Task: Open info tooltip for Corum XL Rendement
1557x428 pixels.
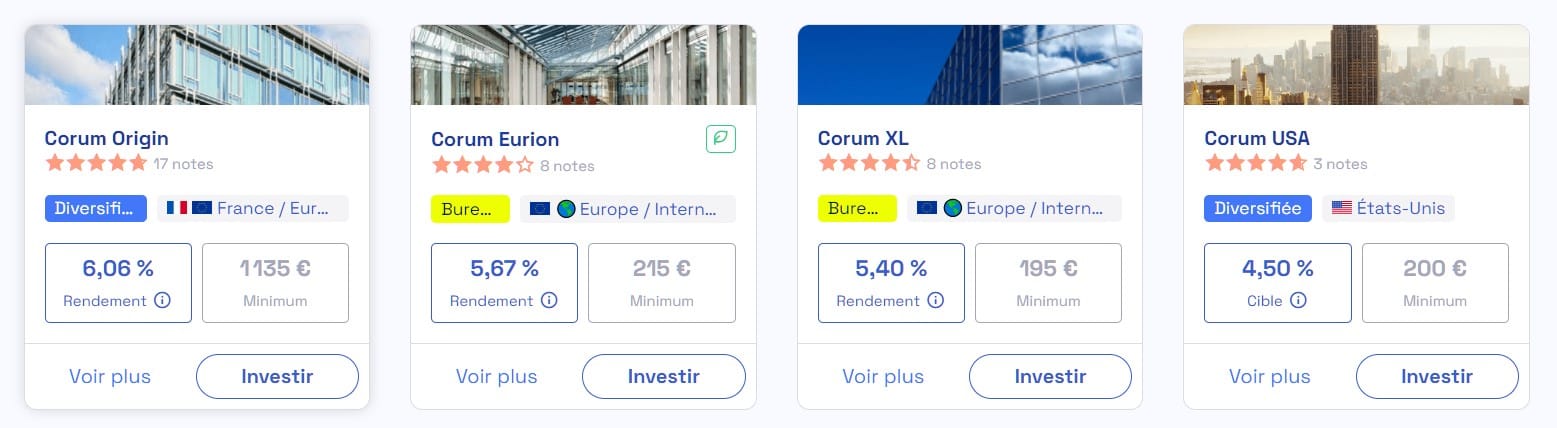Action: tap(936, 300)
